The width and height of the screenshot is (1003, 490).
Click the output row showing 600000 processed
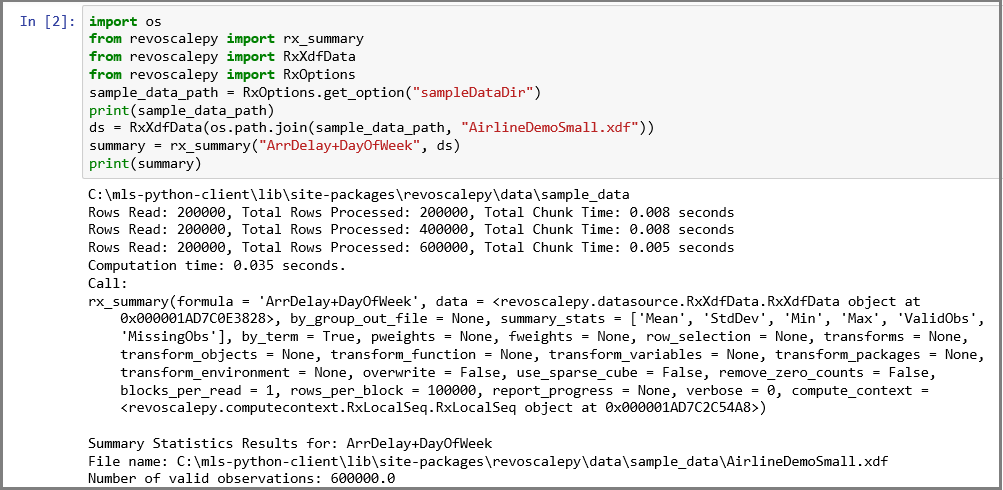click(x=410, y=248)
